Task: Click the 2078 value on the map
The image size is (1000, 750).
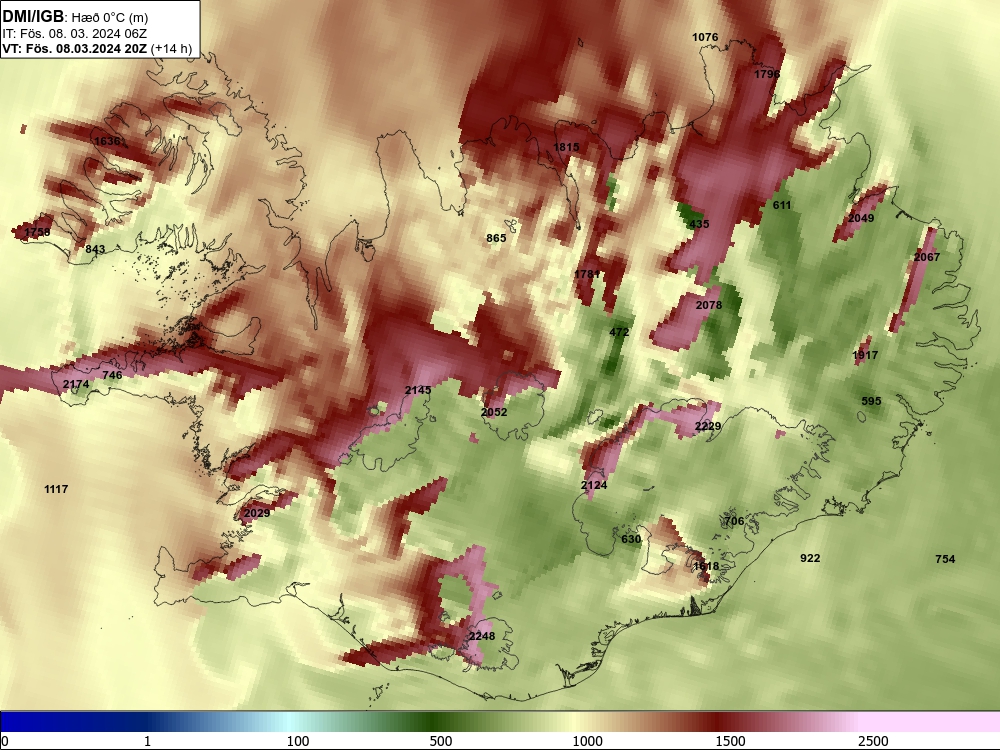Action: point(709,305)
